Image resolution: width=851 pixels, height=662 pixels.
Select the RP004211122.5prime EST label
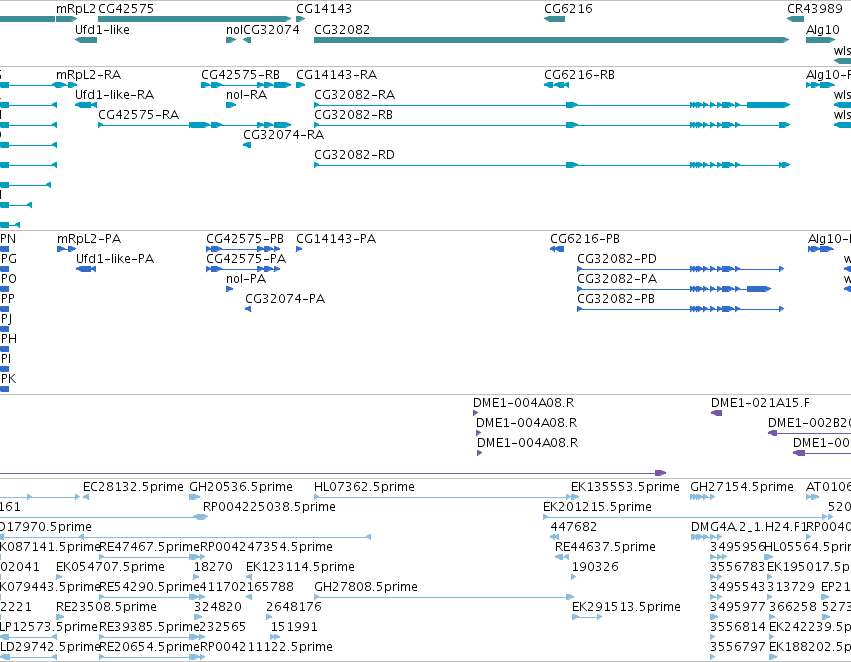click(266, 647)
